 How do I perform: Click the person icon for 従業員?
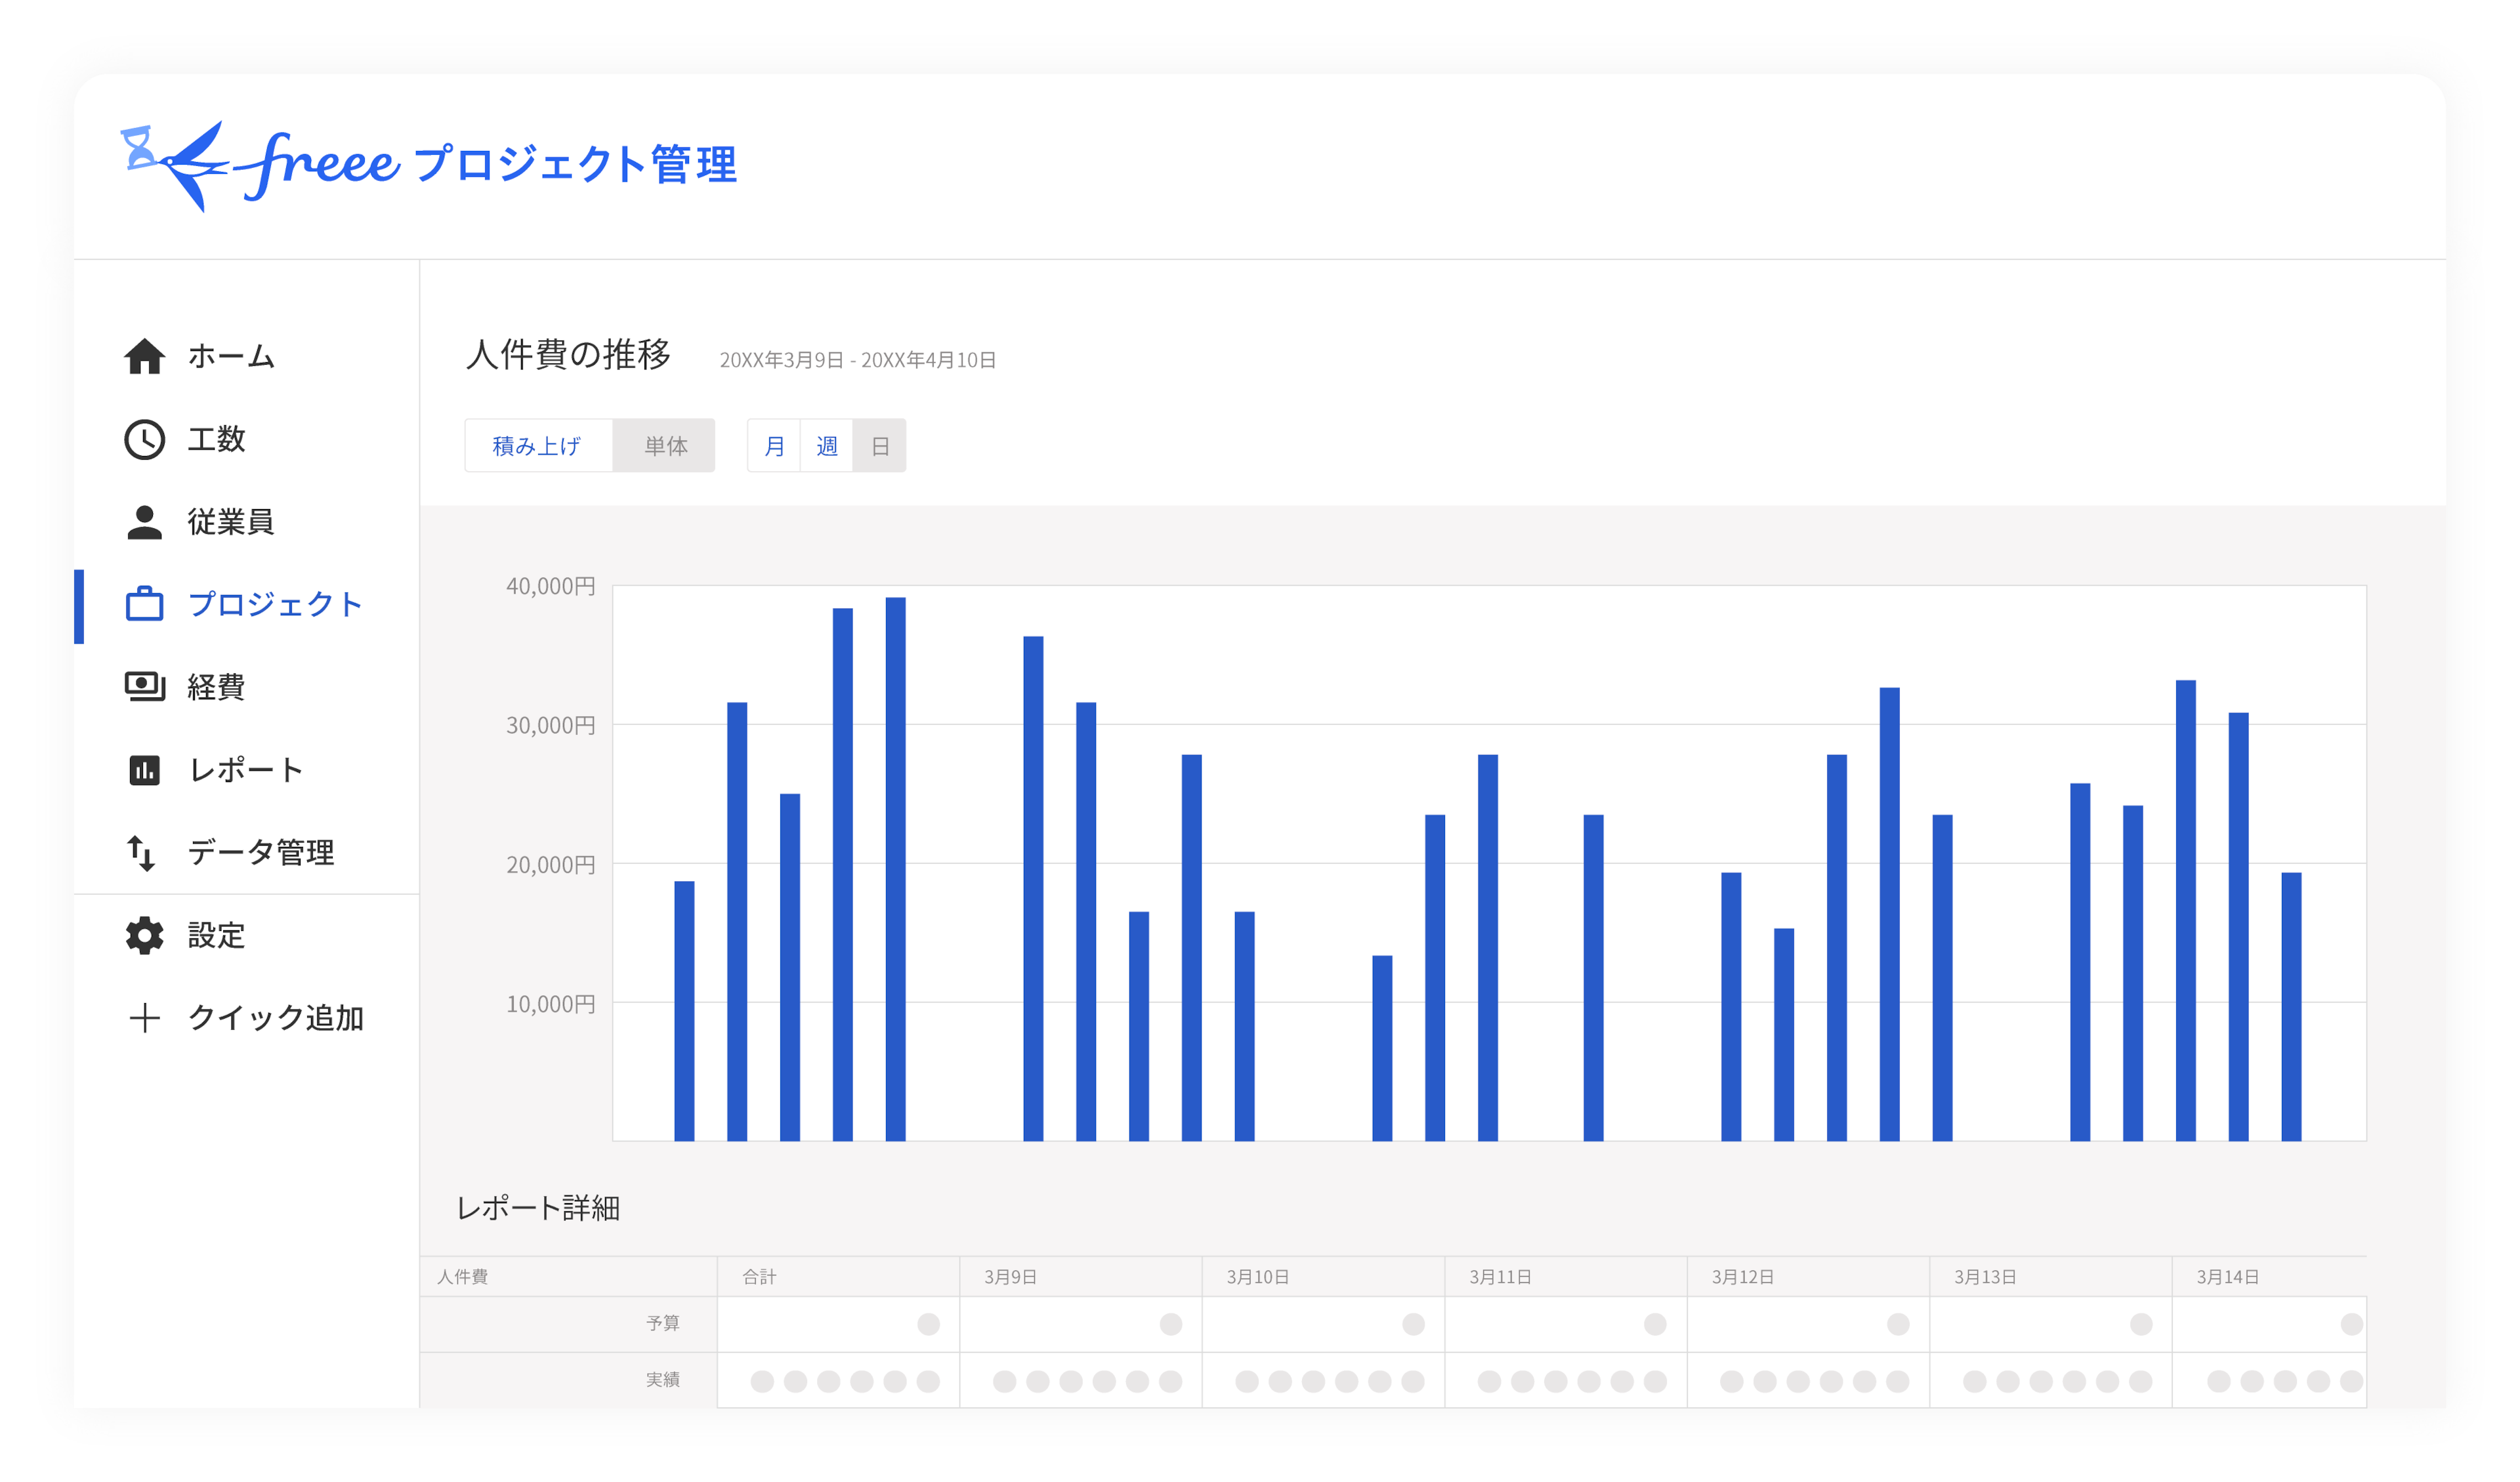[144, 522]
